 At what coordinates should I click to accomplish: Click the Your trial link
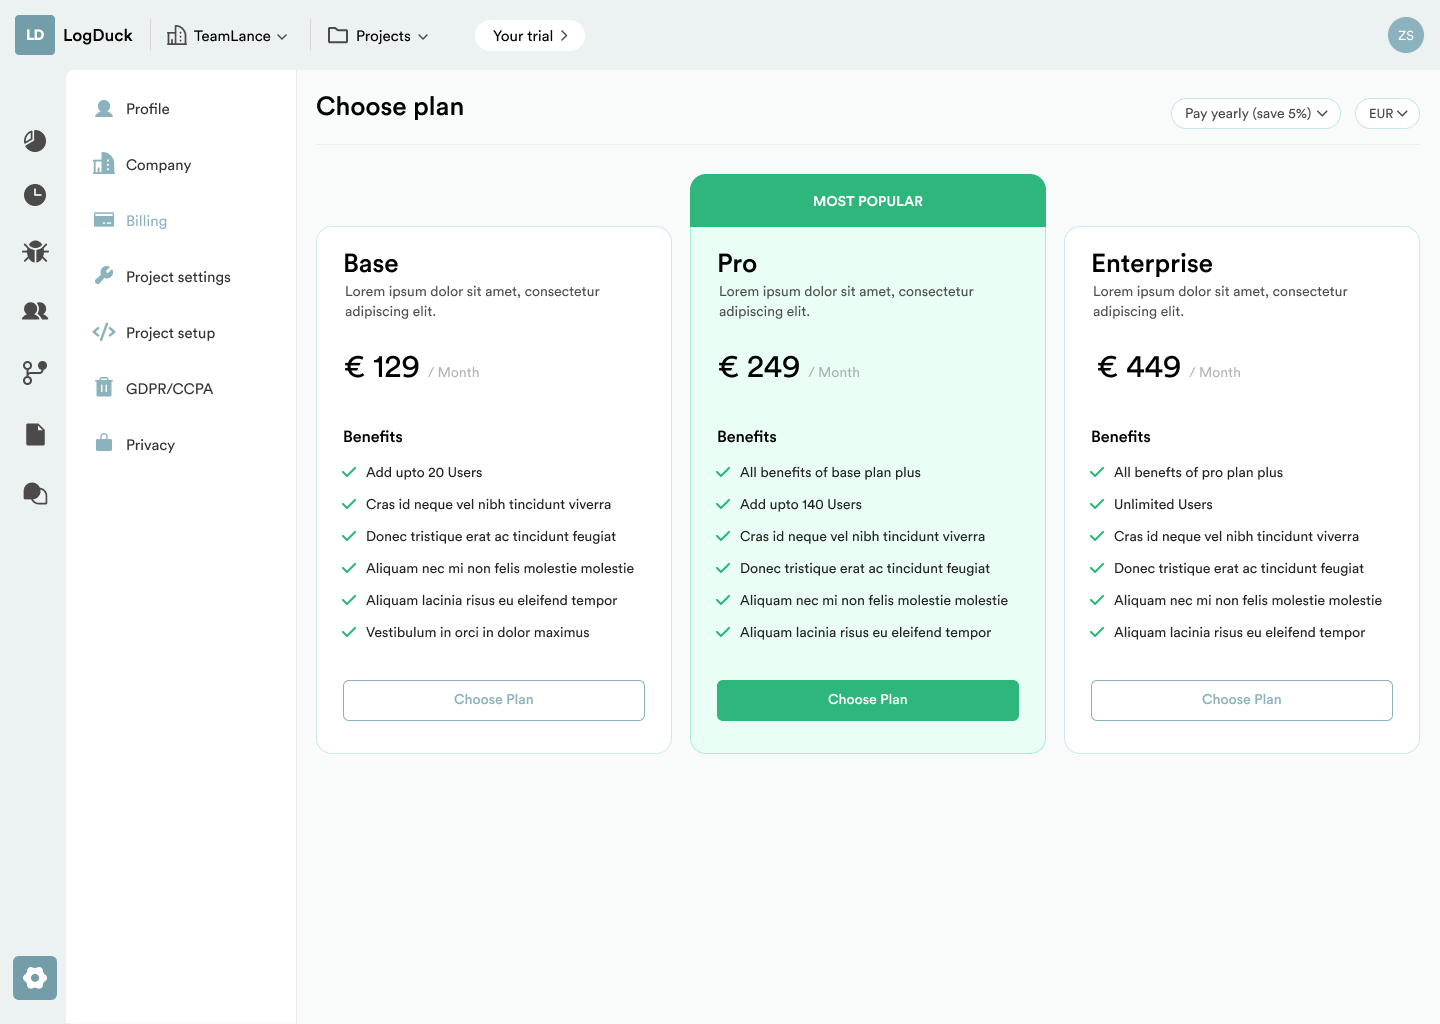pos(530,36)
